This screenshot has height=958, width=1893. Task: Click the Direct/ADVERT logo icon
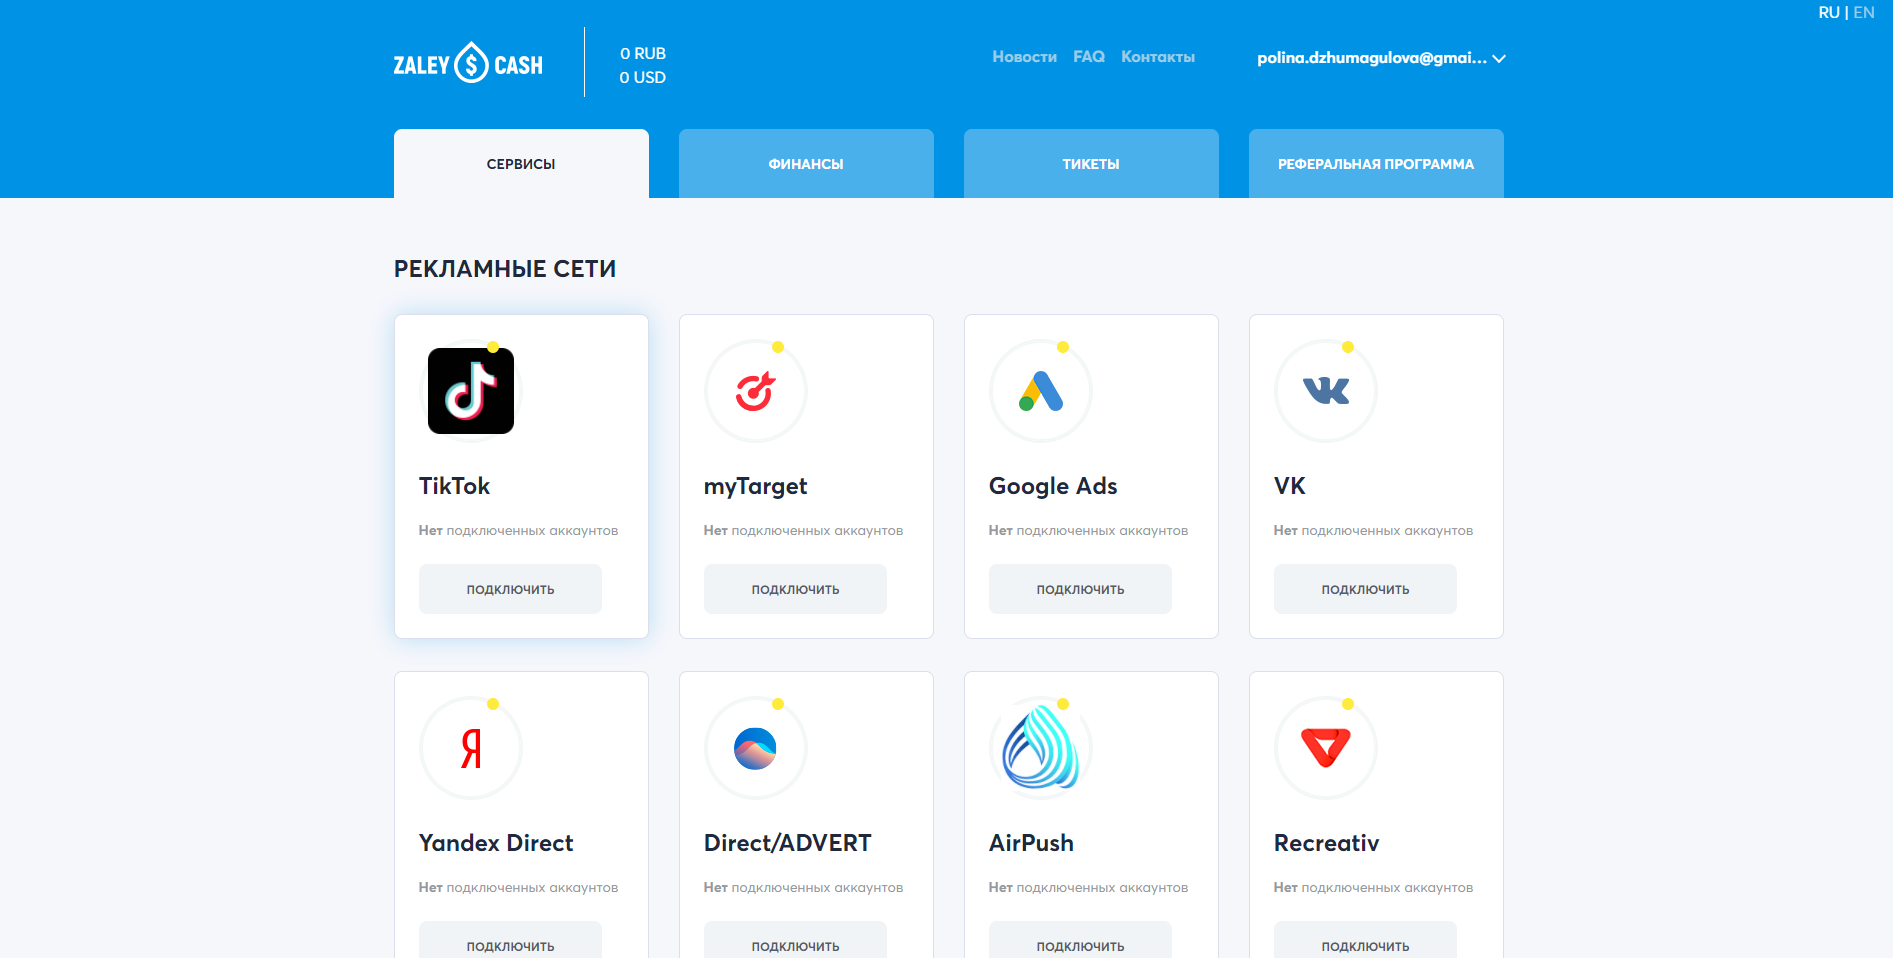coord(756,748)
